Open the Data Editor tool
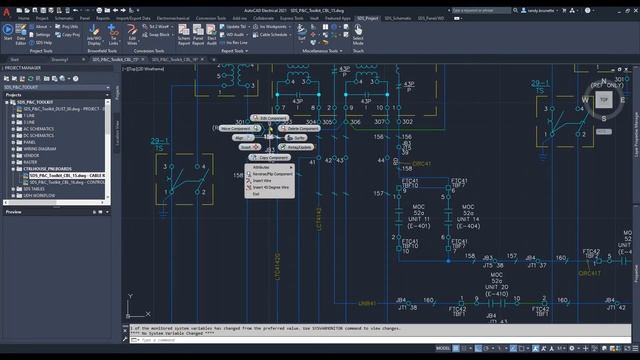Image resolution: width=640 pixels, height=360 pixels. (x=21, y=34)
